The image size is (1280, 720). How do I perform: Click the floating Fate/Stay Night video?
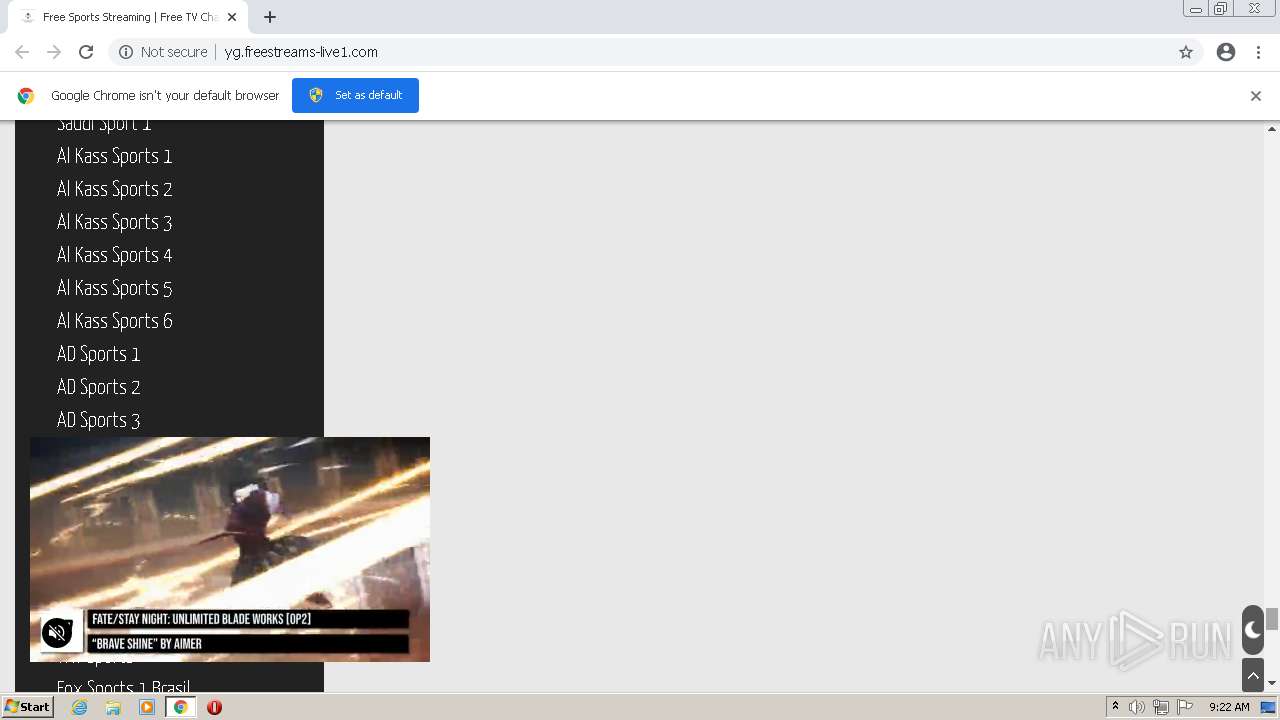pos(230,549)
